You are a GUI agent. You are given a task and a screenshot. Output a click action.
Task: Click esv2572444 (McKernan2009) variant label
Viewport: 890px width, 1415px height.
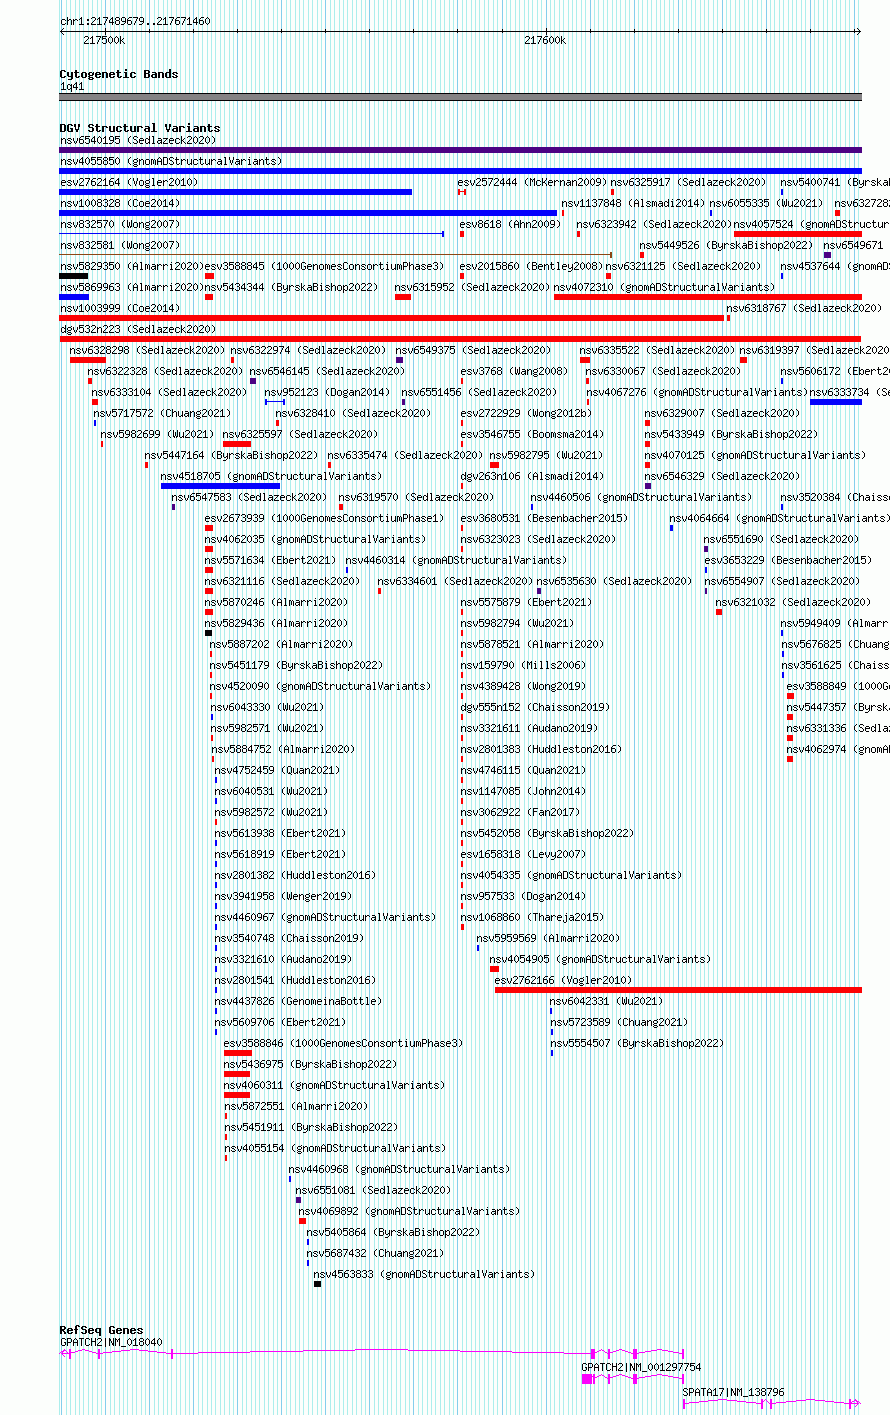(532, 182)
